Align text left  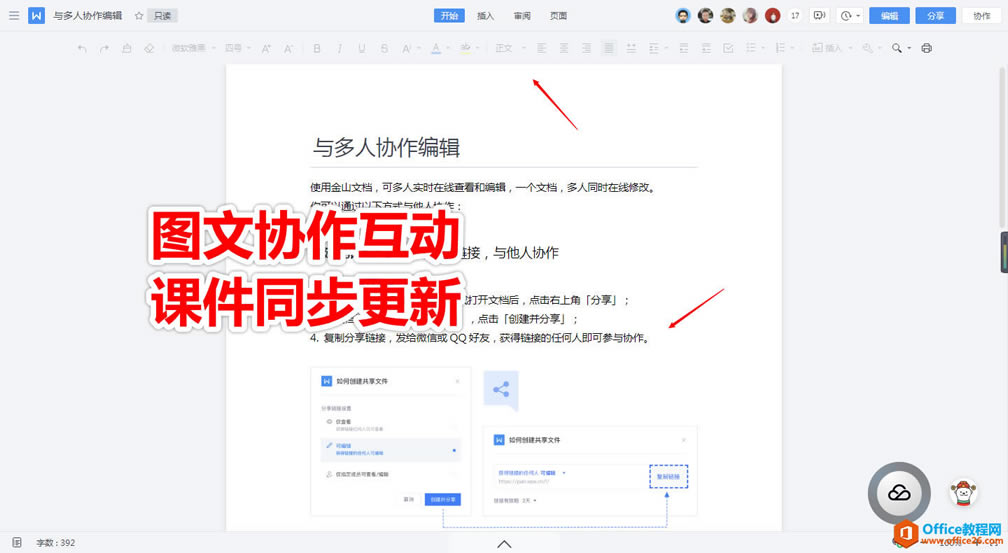(x=541, y=48)
